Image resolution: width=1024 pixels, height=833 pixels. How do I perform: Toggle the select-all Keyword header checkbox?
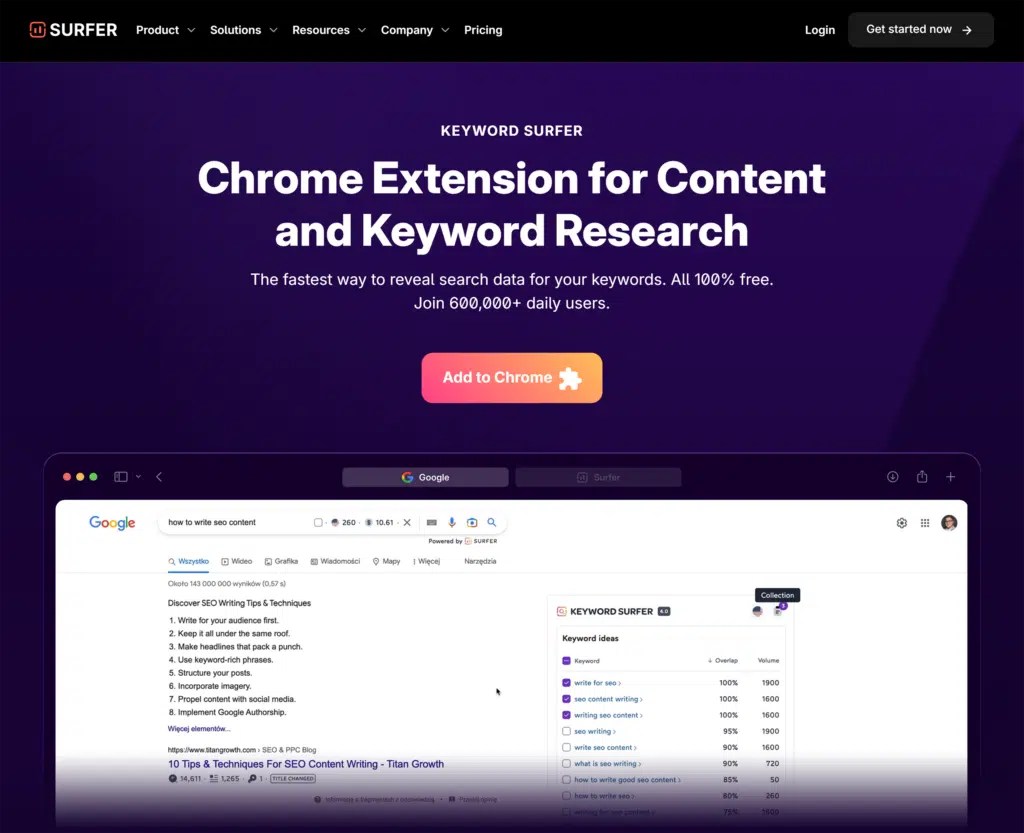567,661
